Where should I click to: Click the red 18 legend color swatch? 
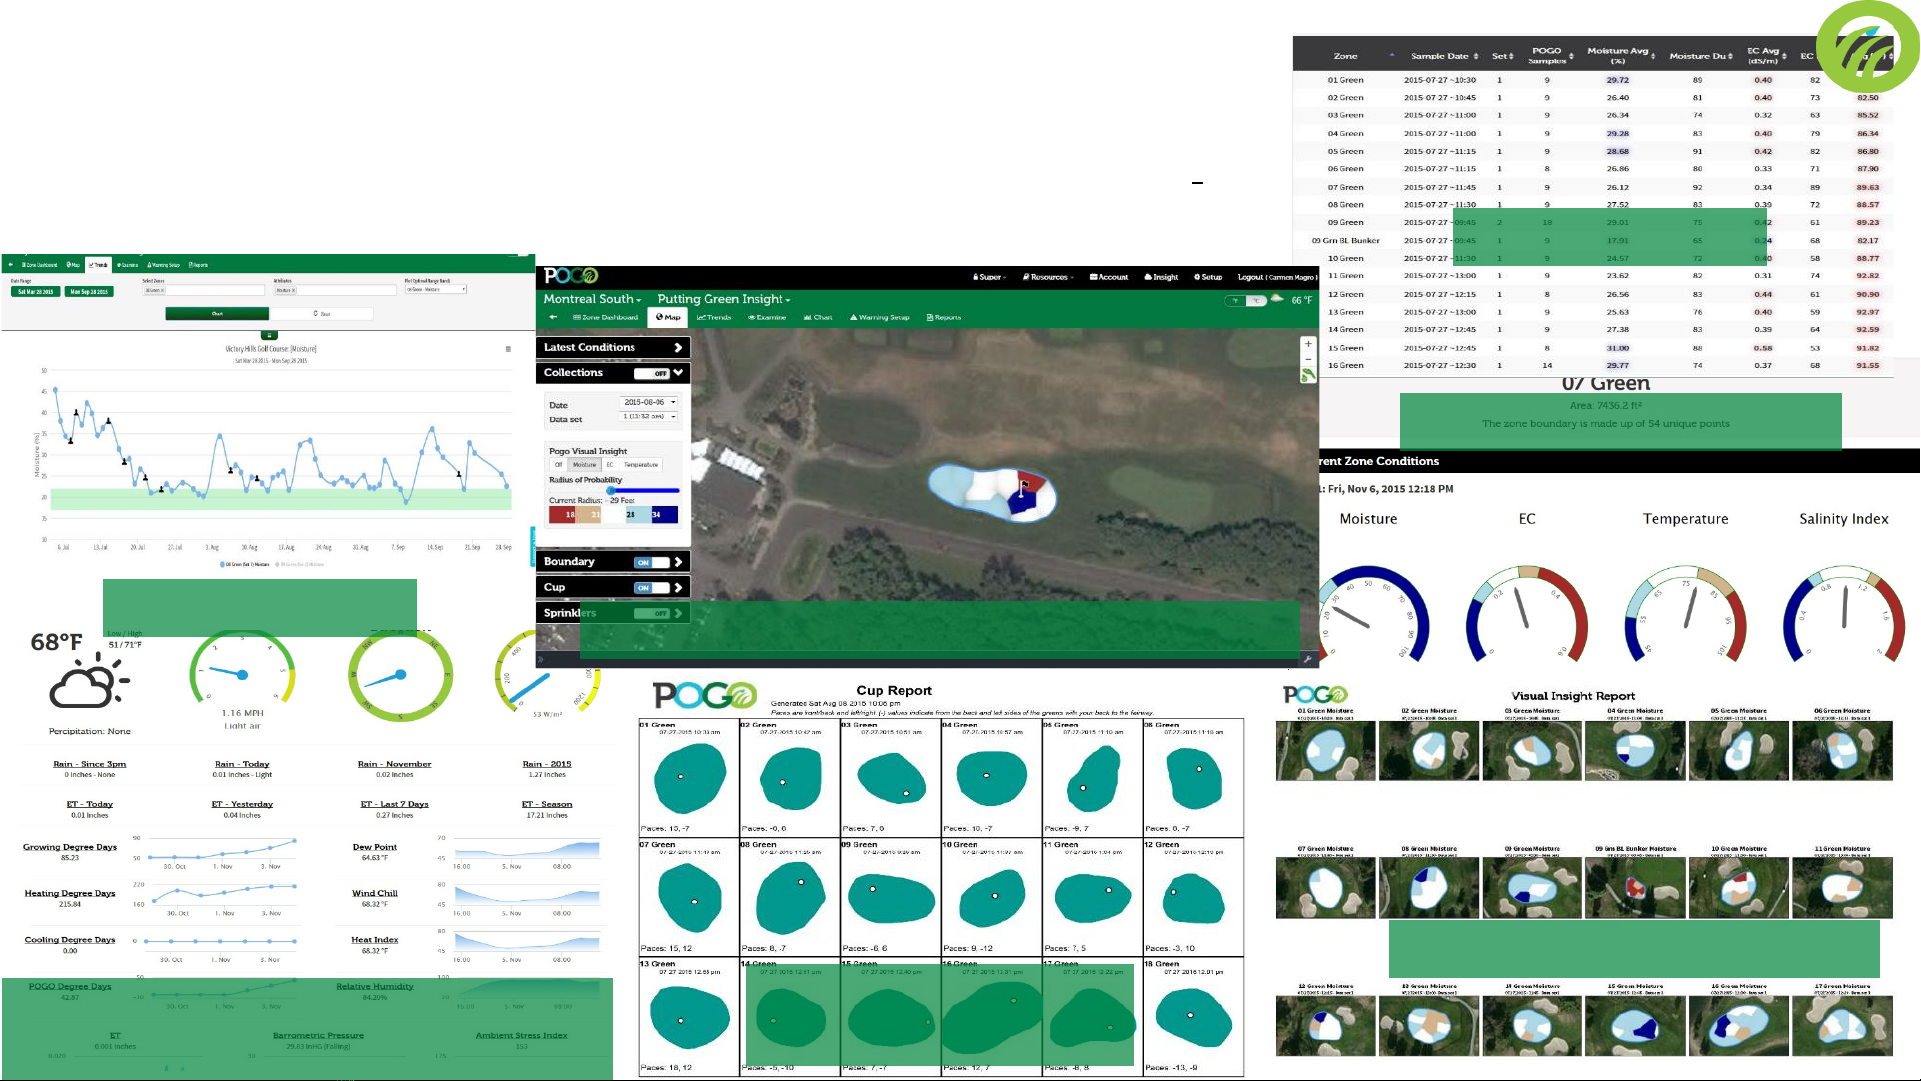coord(562,515)
